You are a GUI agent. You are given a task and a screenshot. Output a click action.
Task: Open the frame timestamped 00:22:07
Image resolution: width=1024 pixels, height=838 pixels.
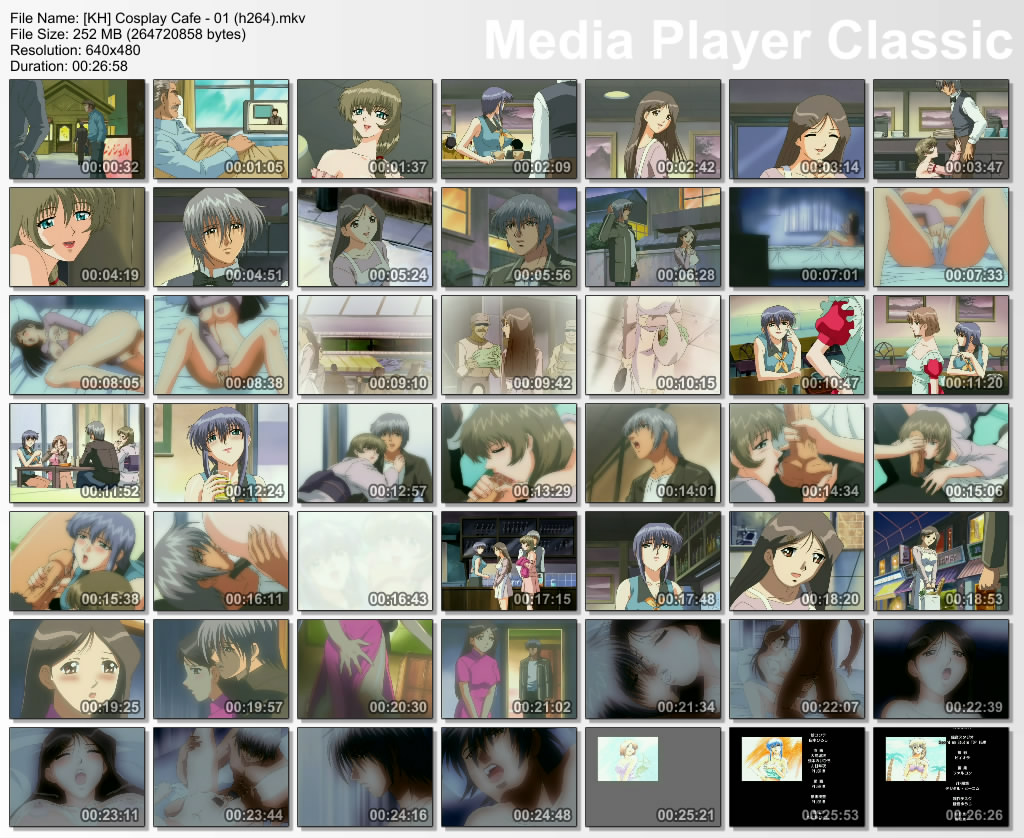797,669
